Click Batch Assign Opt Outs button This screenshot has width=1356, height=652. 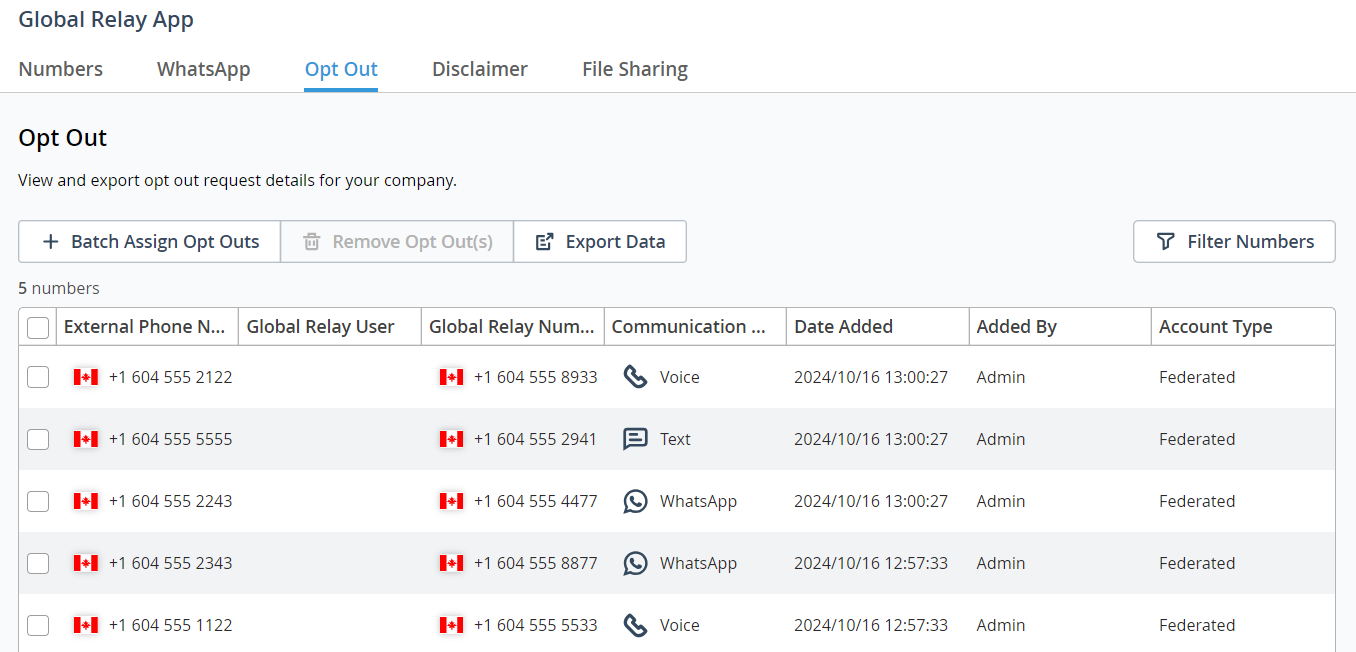[x=150, y=242]
